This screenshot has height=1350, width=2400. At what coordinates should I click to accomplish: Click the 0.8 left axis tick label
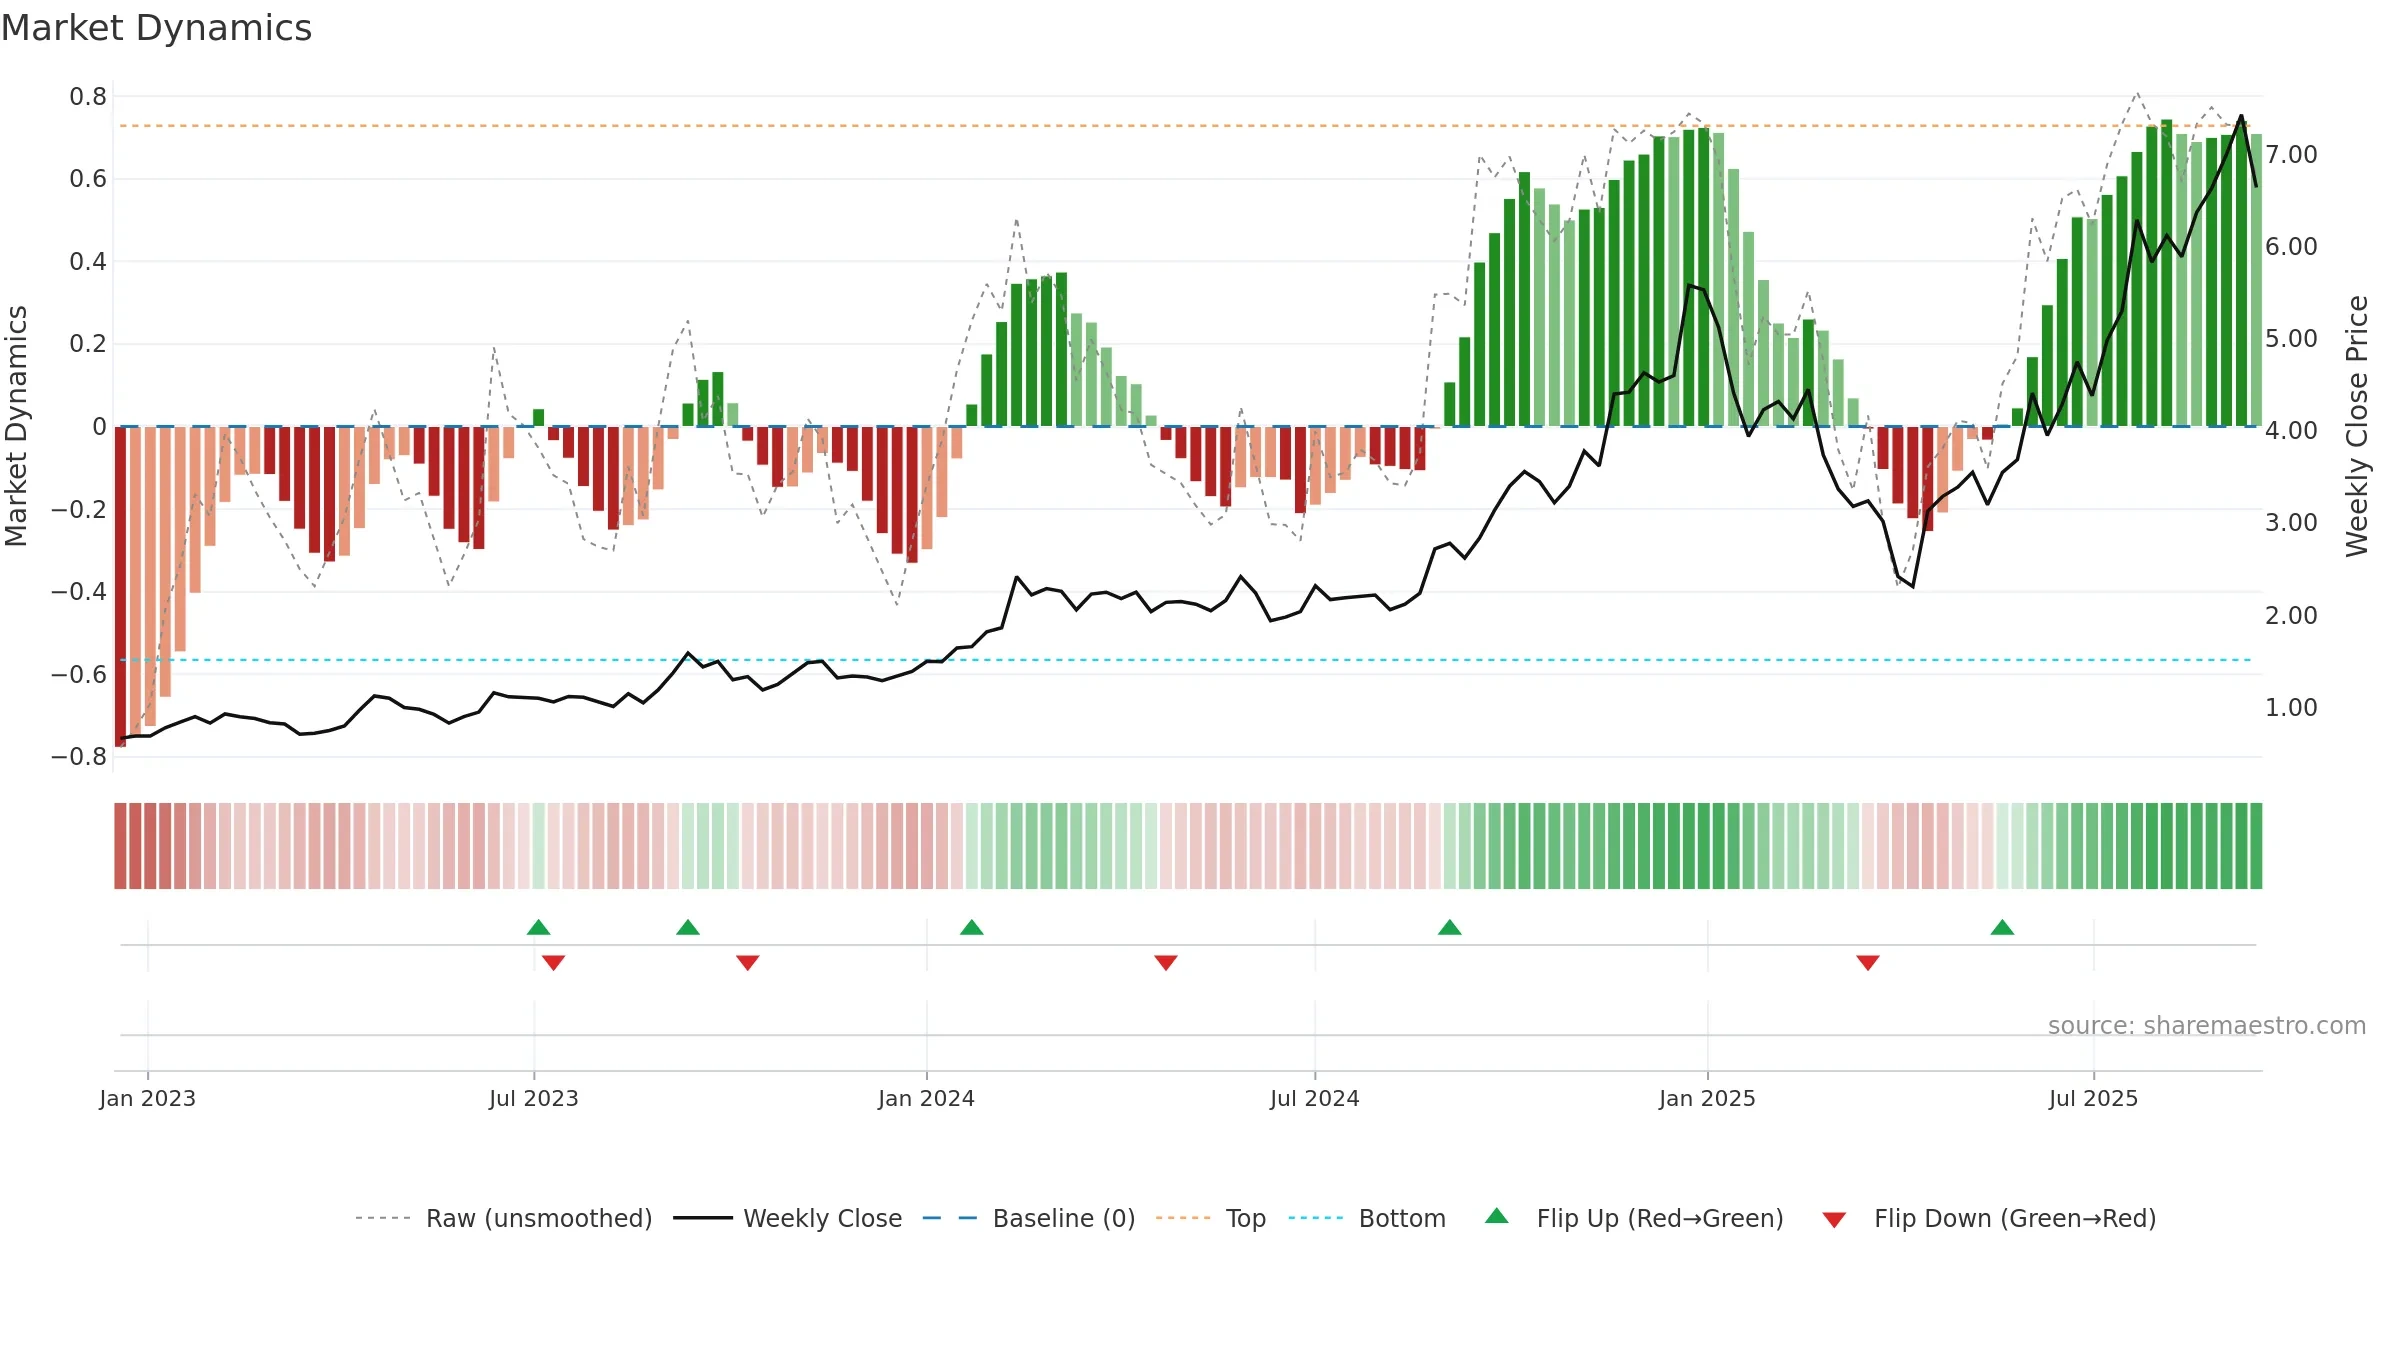click(x=88, y=97)
